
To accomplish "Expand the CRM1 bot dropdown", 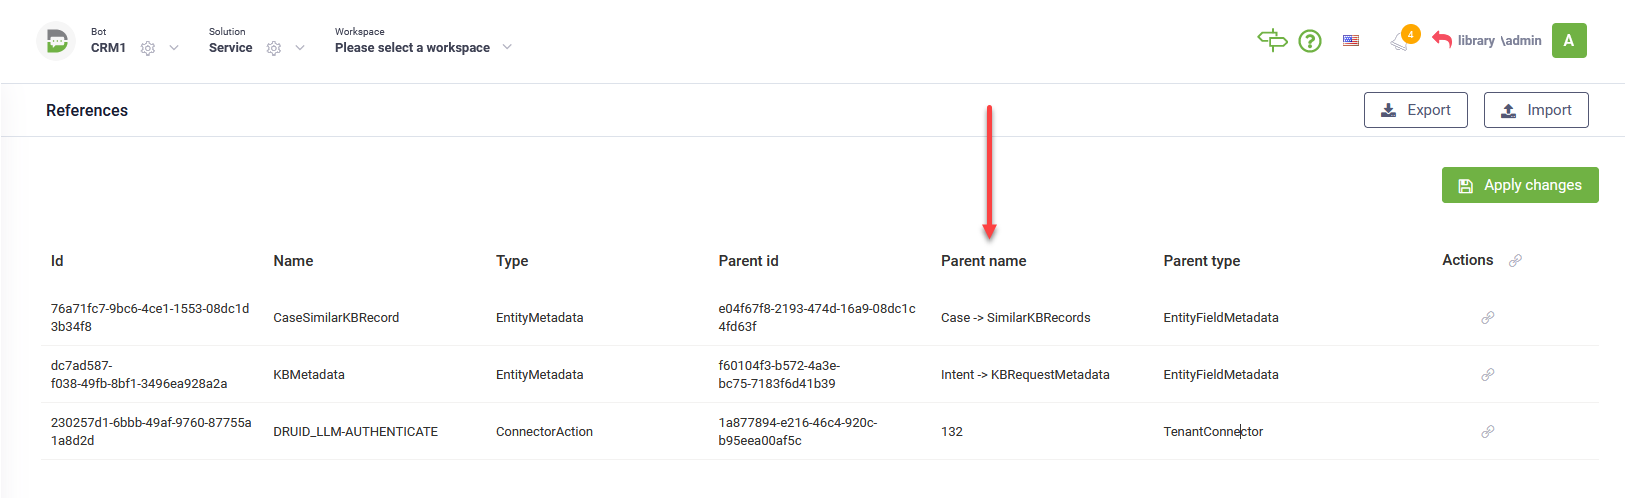I will [174, 48].
